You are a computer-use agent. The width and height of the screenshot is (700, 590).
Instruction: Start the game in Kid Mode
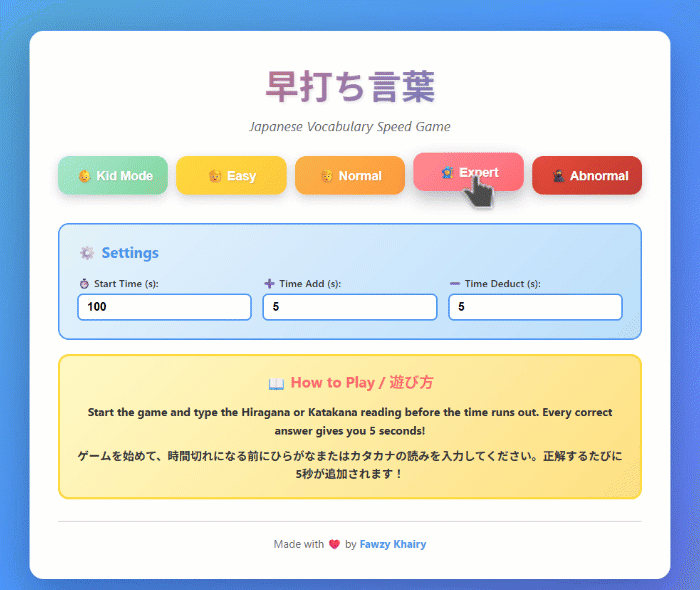pos(113,175)
